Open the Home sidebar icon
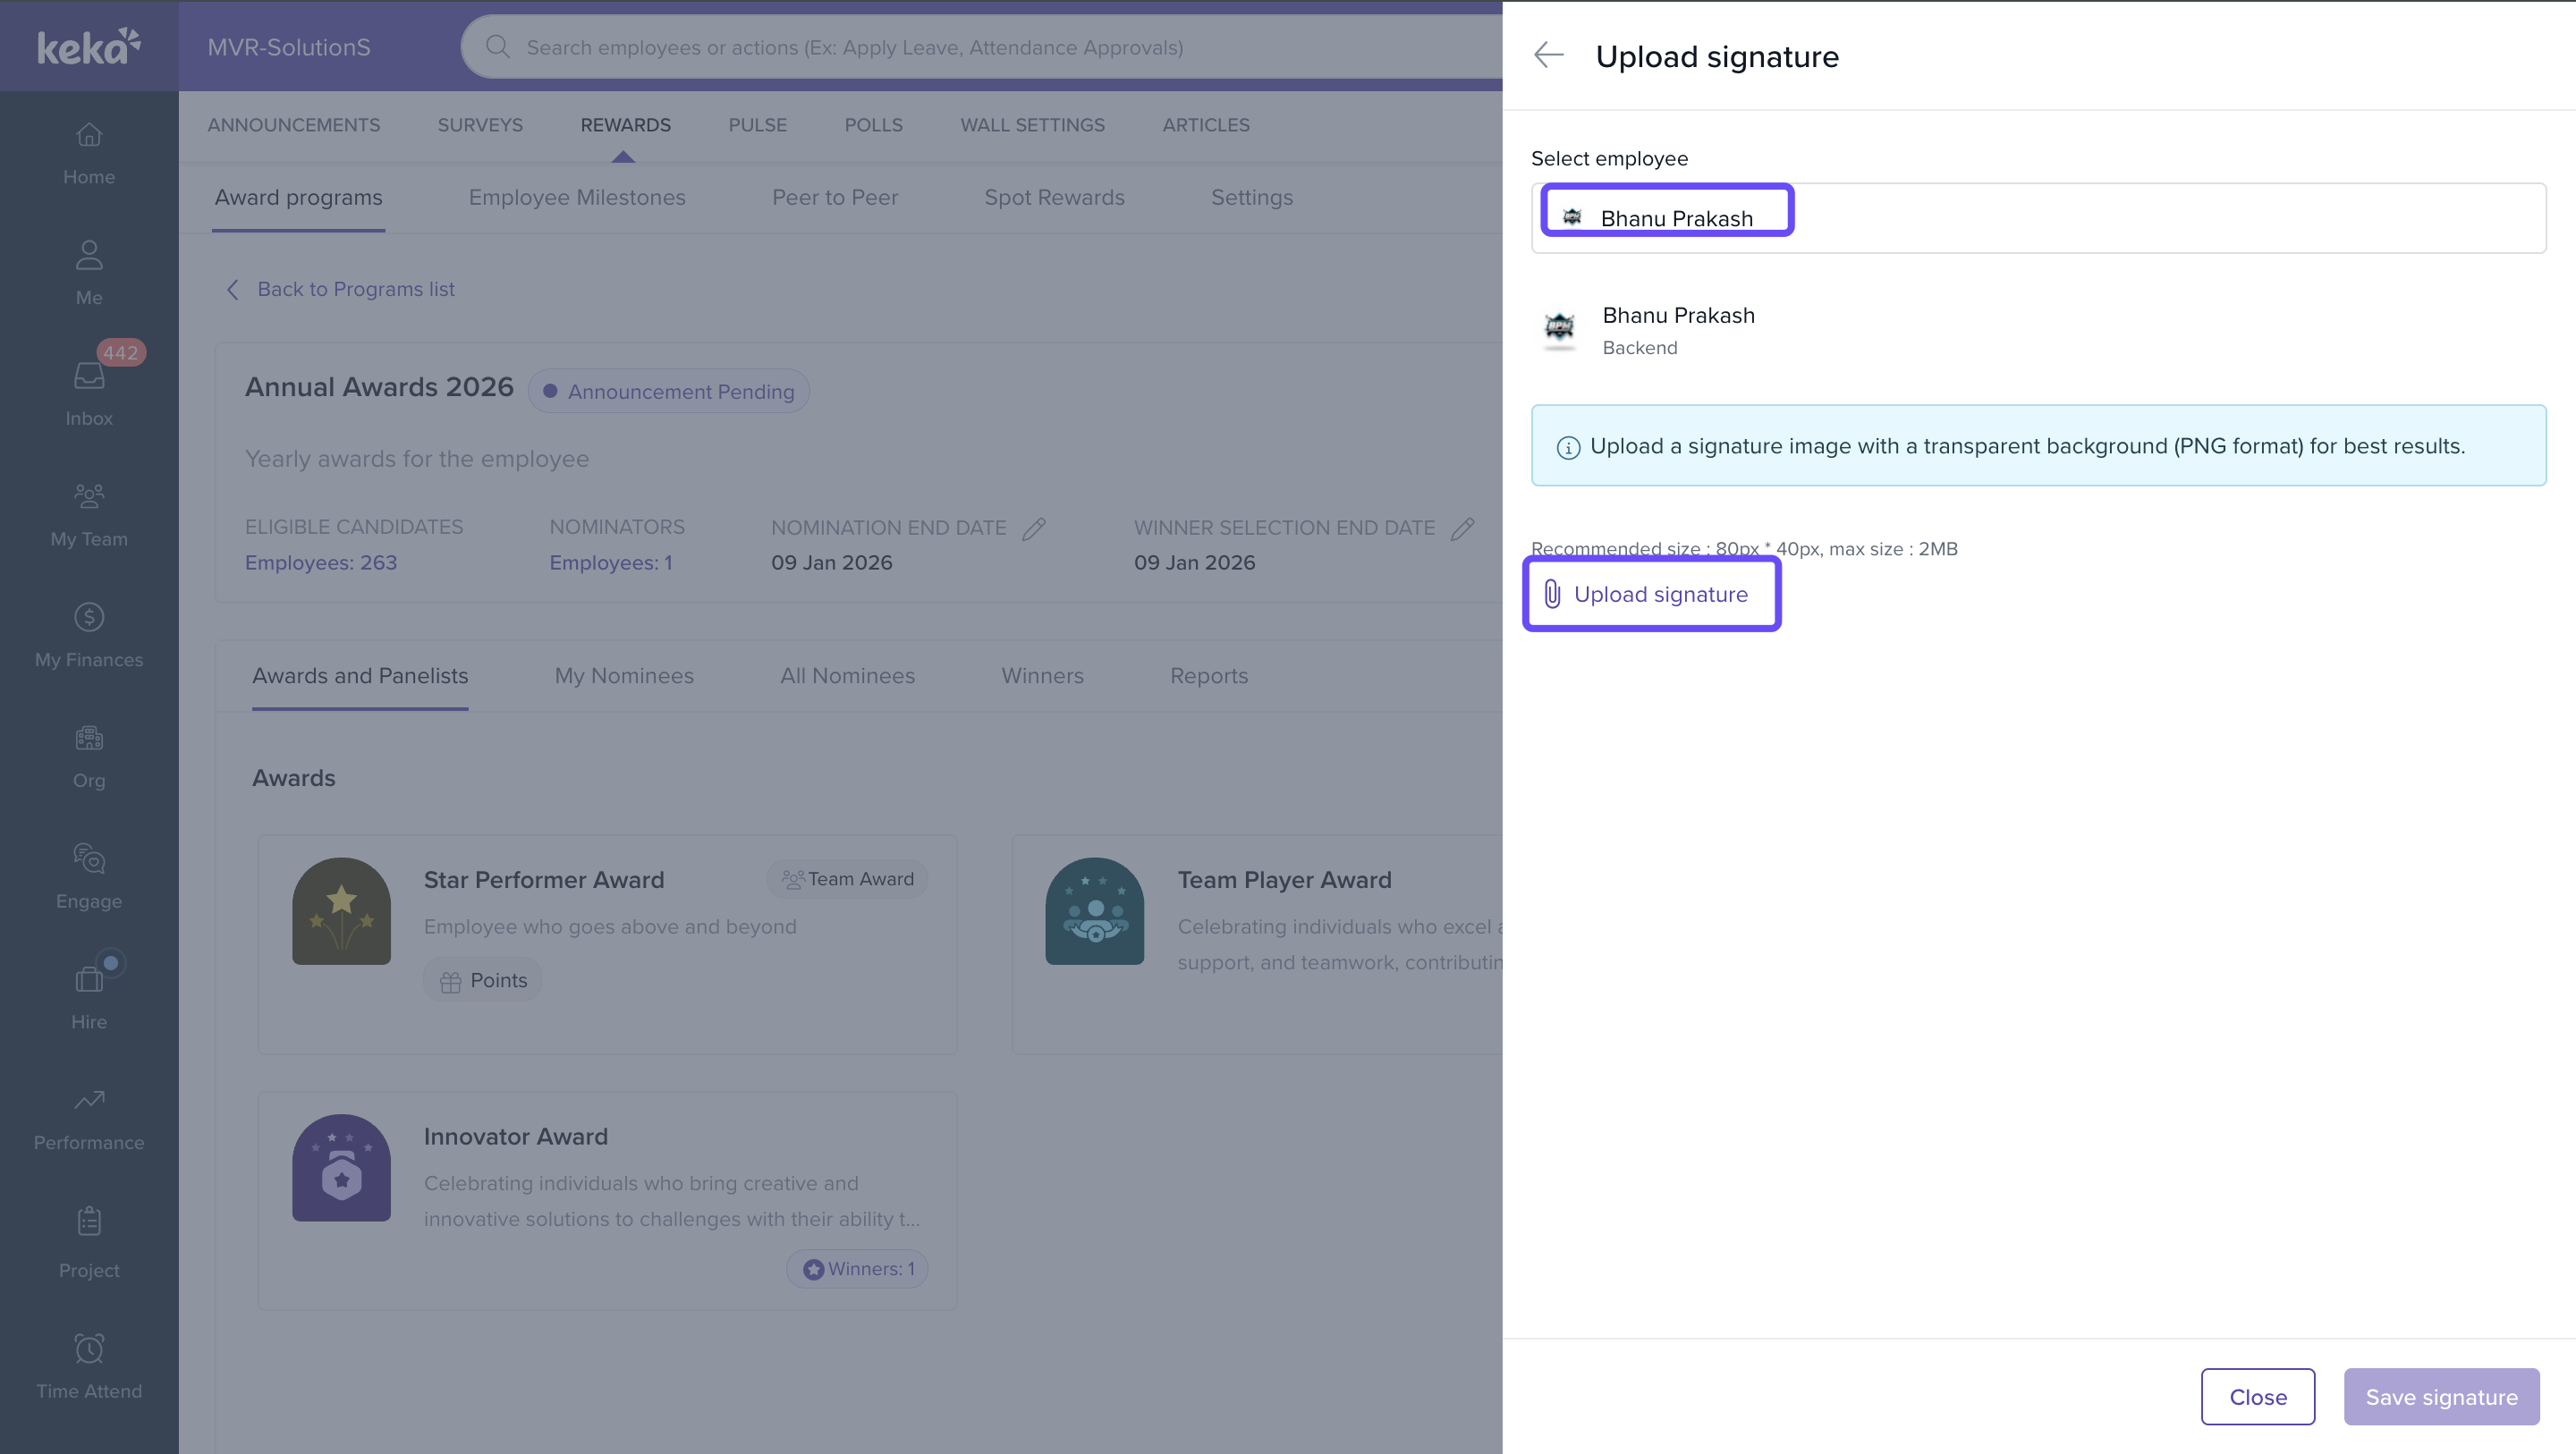Screen dimensions: 2576x1454 89,151
